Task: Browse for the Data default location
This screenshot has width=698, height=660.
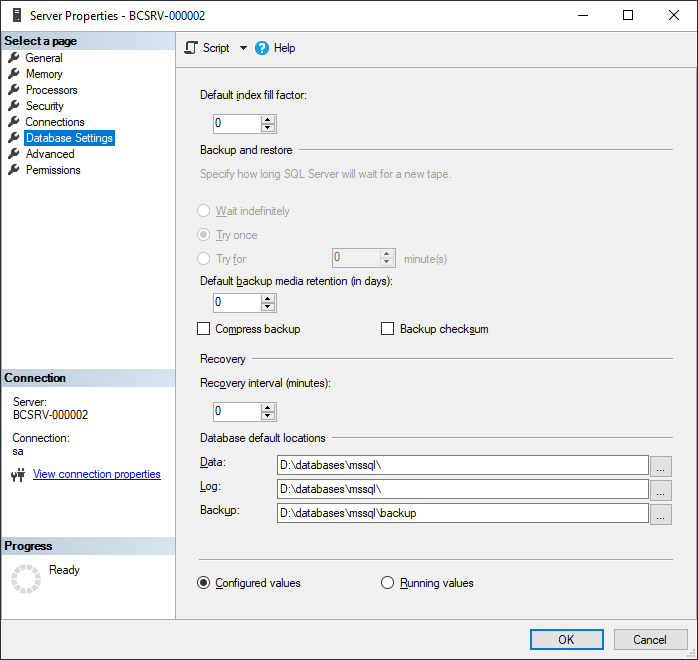Action: (661, 466)
